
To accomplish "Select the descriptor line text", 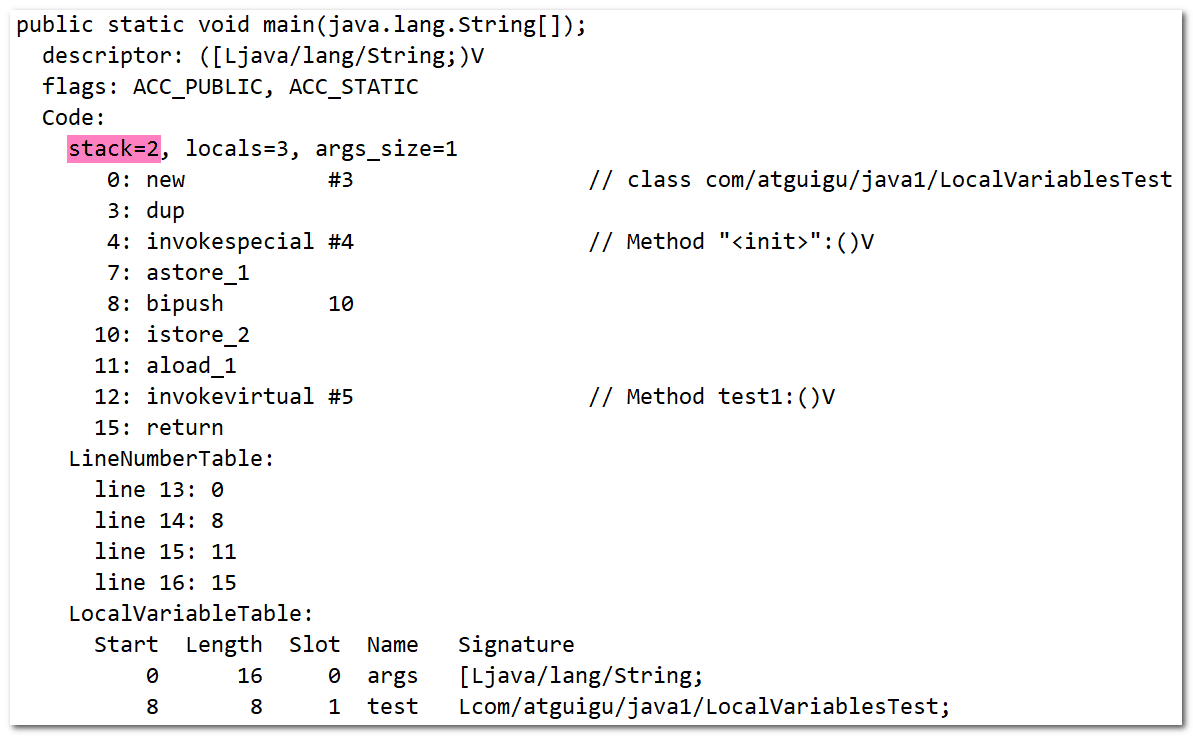I will point(262,56).
